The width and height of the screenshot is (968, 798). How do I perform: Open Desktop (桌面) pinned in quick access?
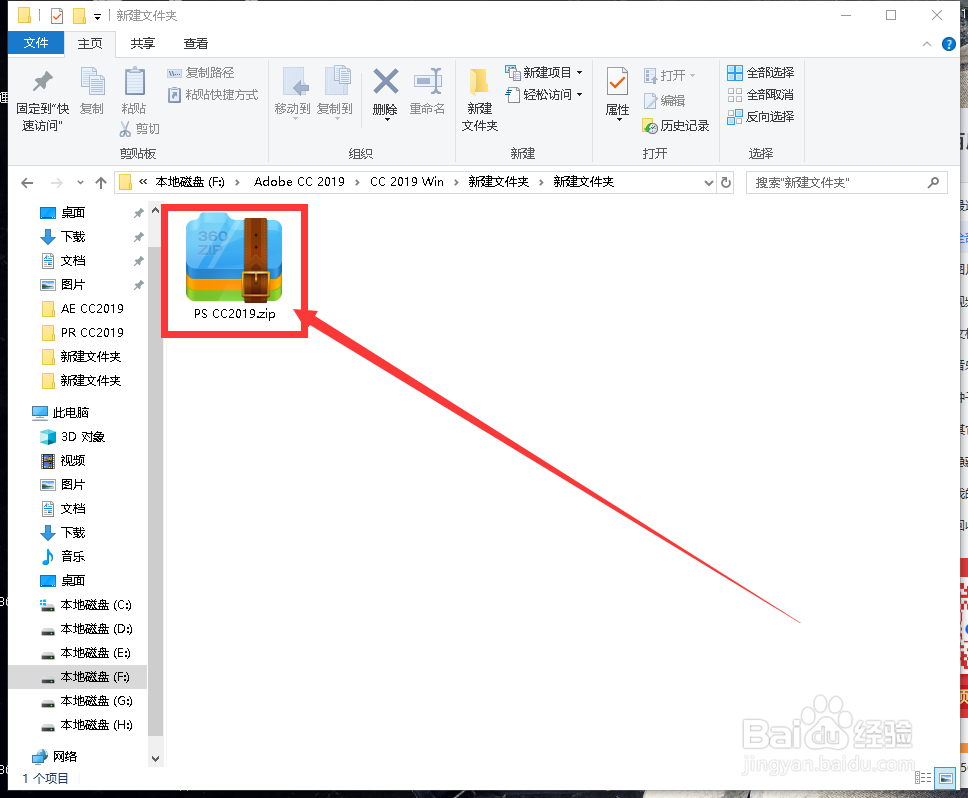[73, 213]
